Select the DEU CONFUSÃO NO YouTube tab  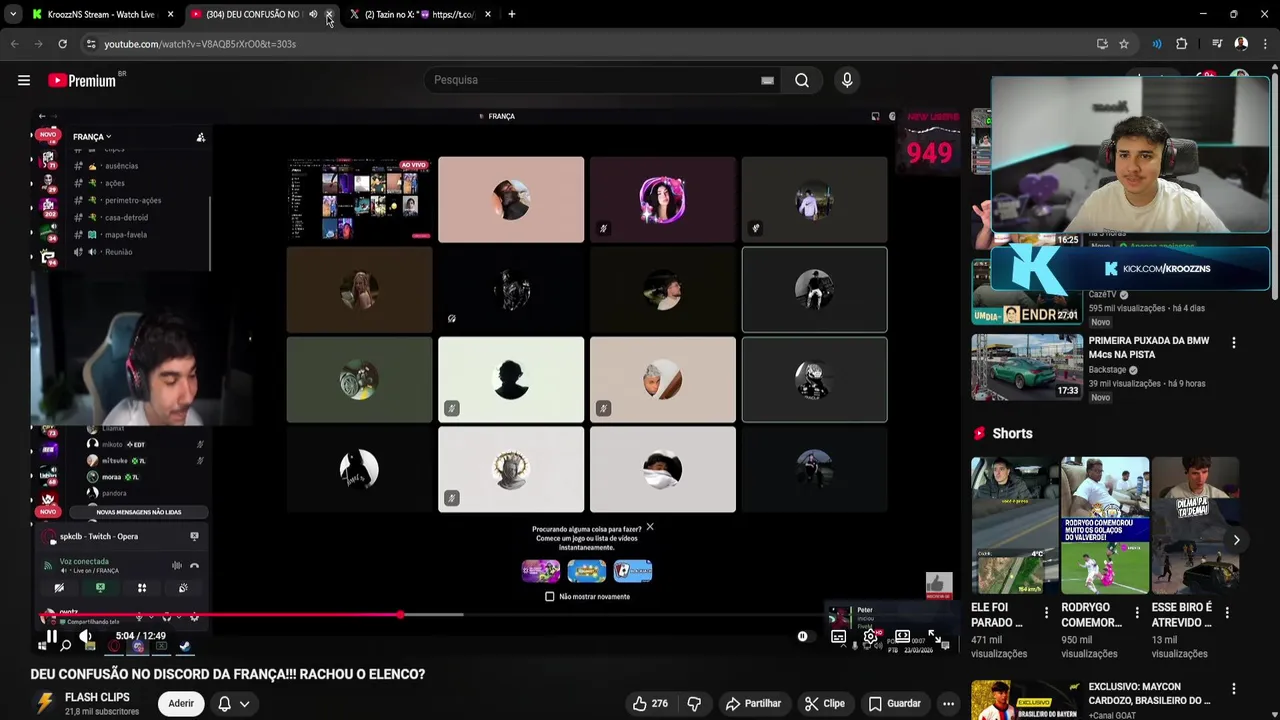[250, 14]
